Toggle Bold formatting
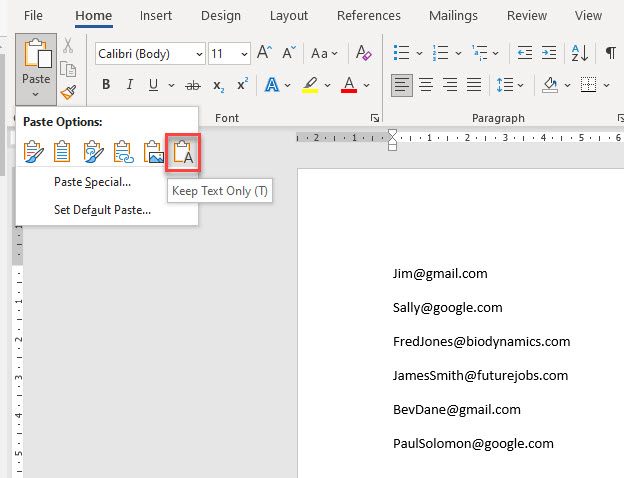Screen dimensions: 624x478 point(106,85)
